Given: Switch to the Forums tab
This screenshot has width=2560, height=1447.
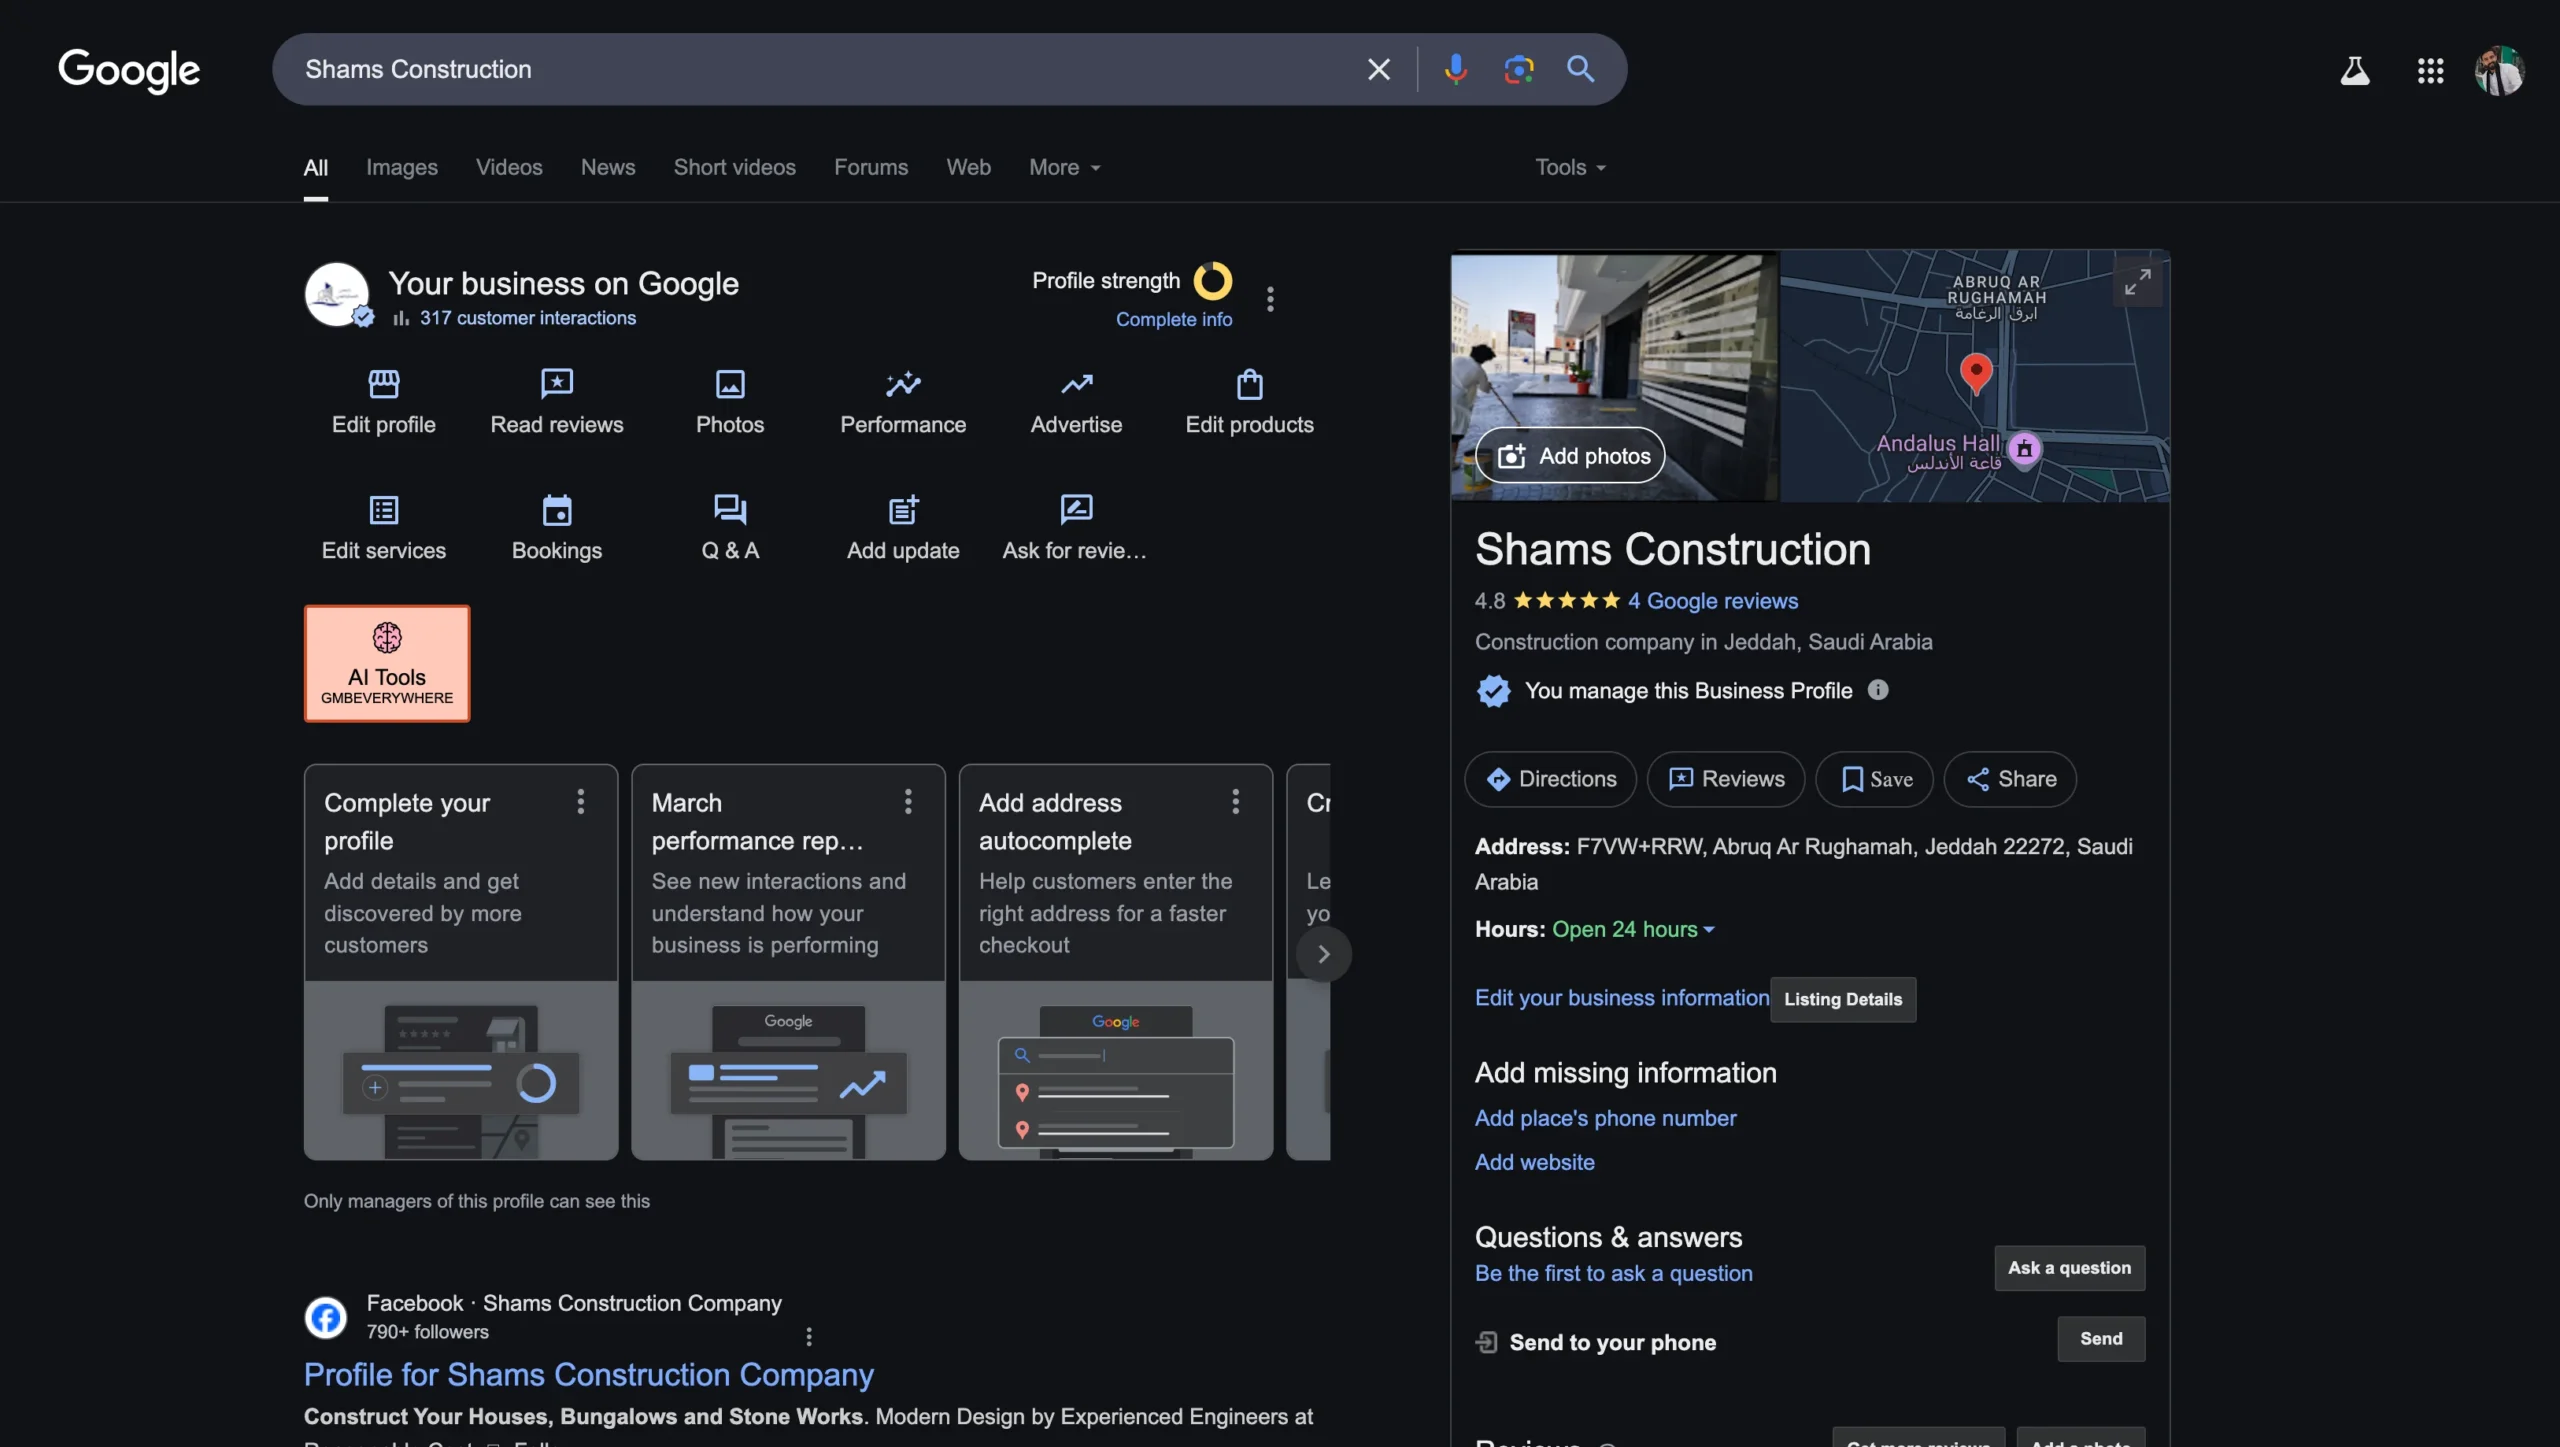Looking at the screenshot, I should [x=871, y=167].
